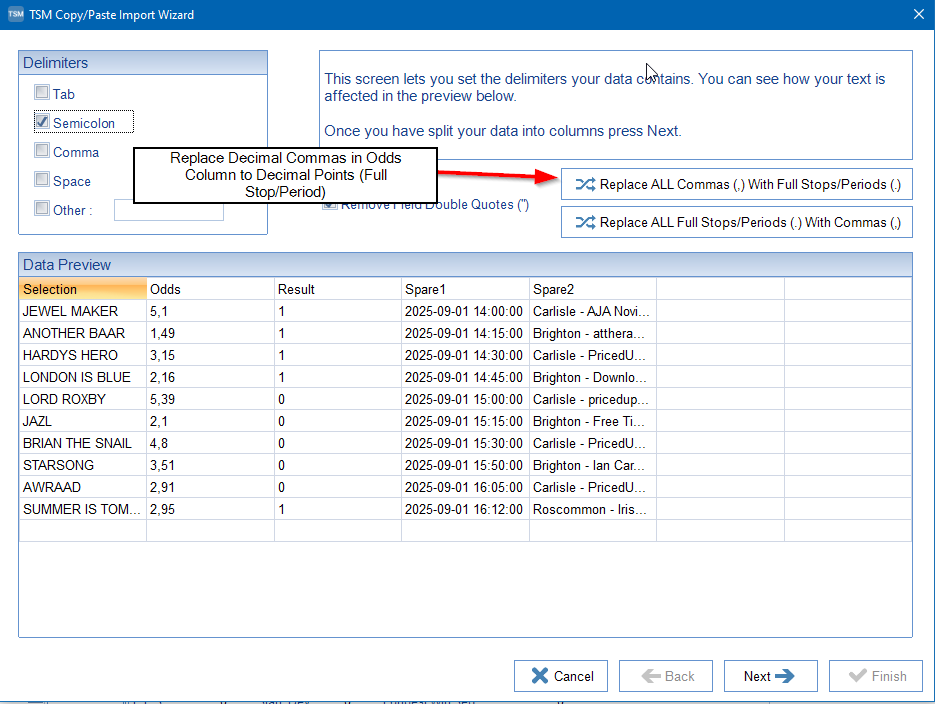This screenshot has height=704, width=935.
Task: Click the right arrow icon on Next
Action: tap(785, 676)
